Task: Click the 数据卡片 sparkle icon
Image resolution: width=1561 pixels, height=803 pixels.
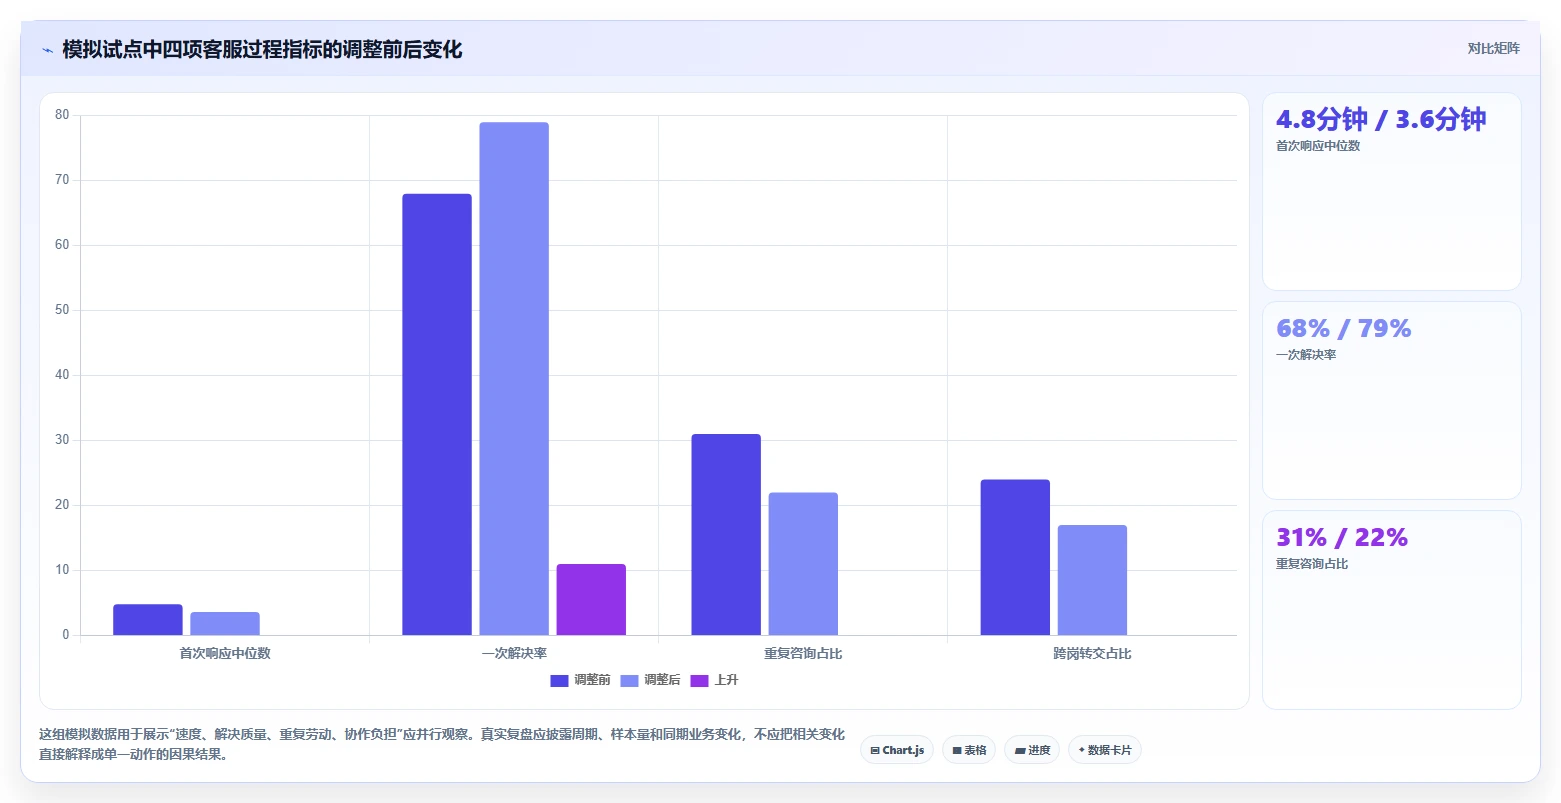Action: 1082,750
